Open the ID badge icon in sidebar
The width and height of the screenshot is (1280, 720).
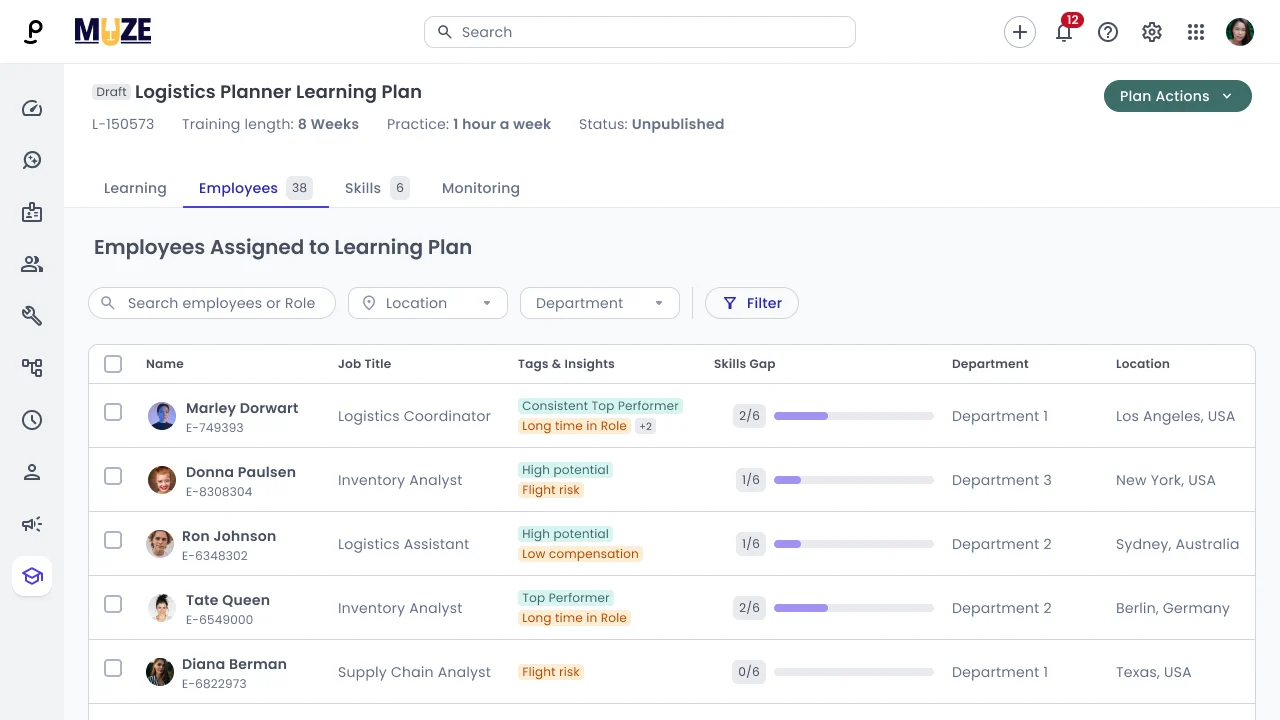click(32, 212)
